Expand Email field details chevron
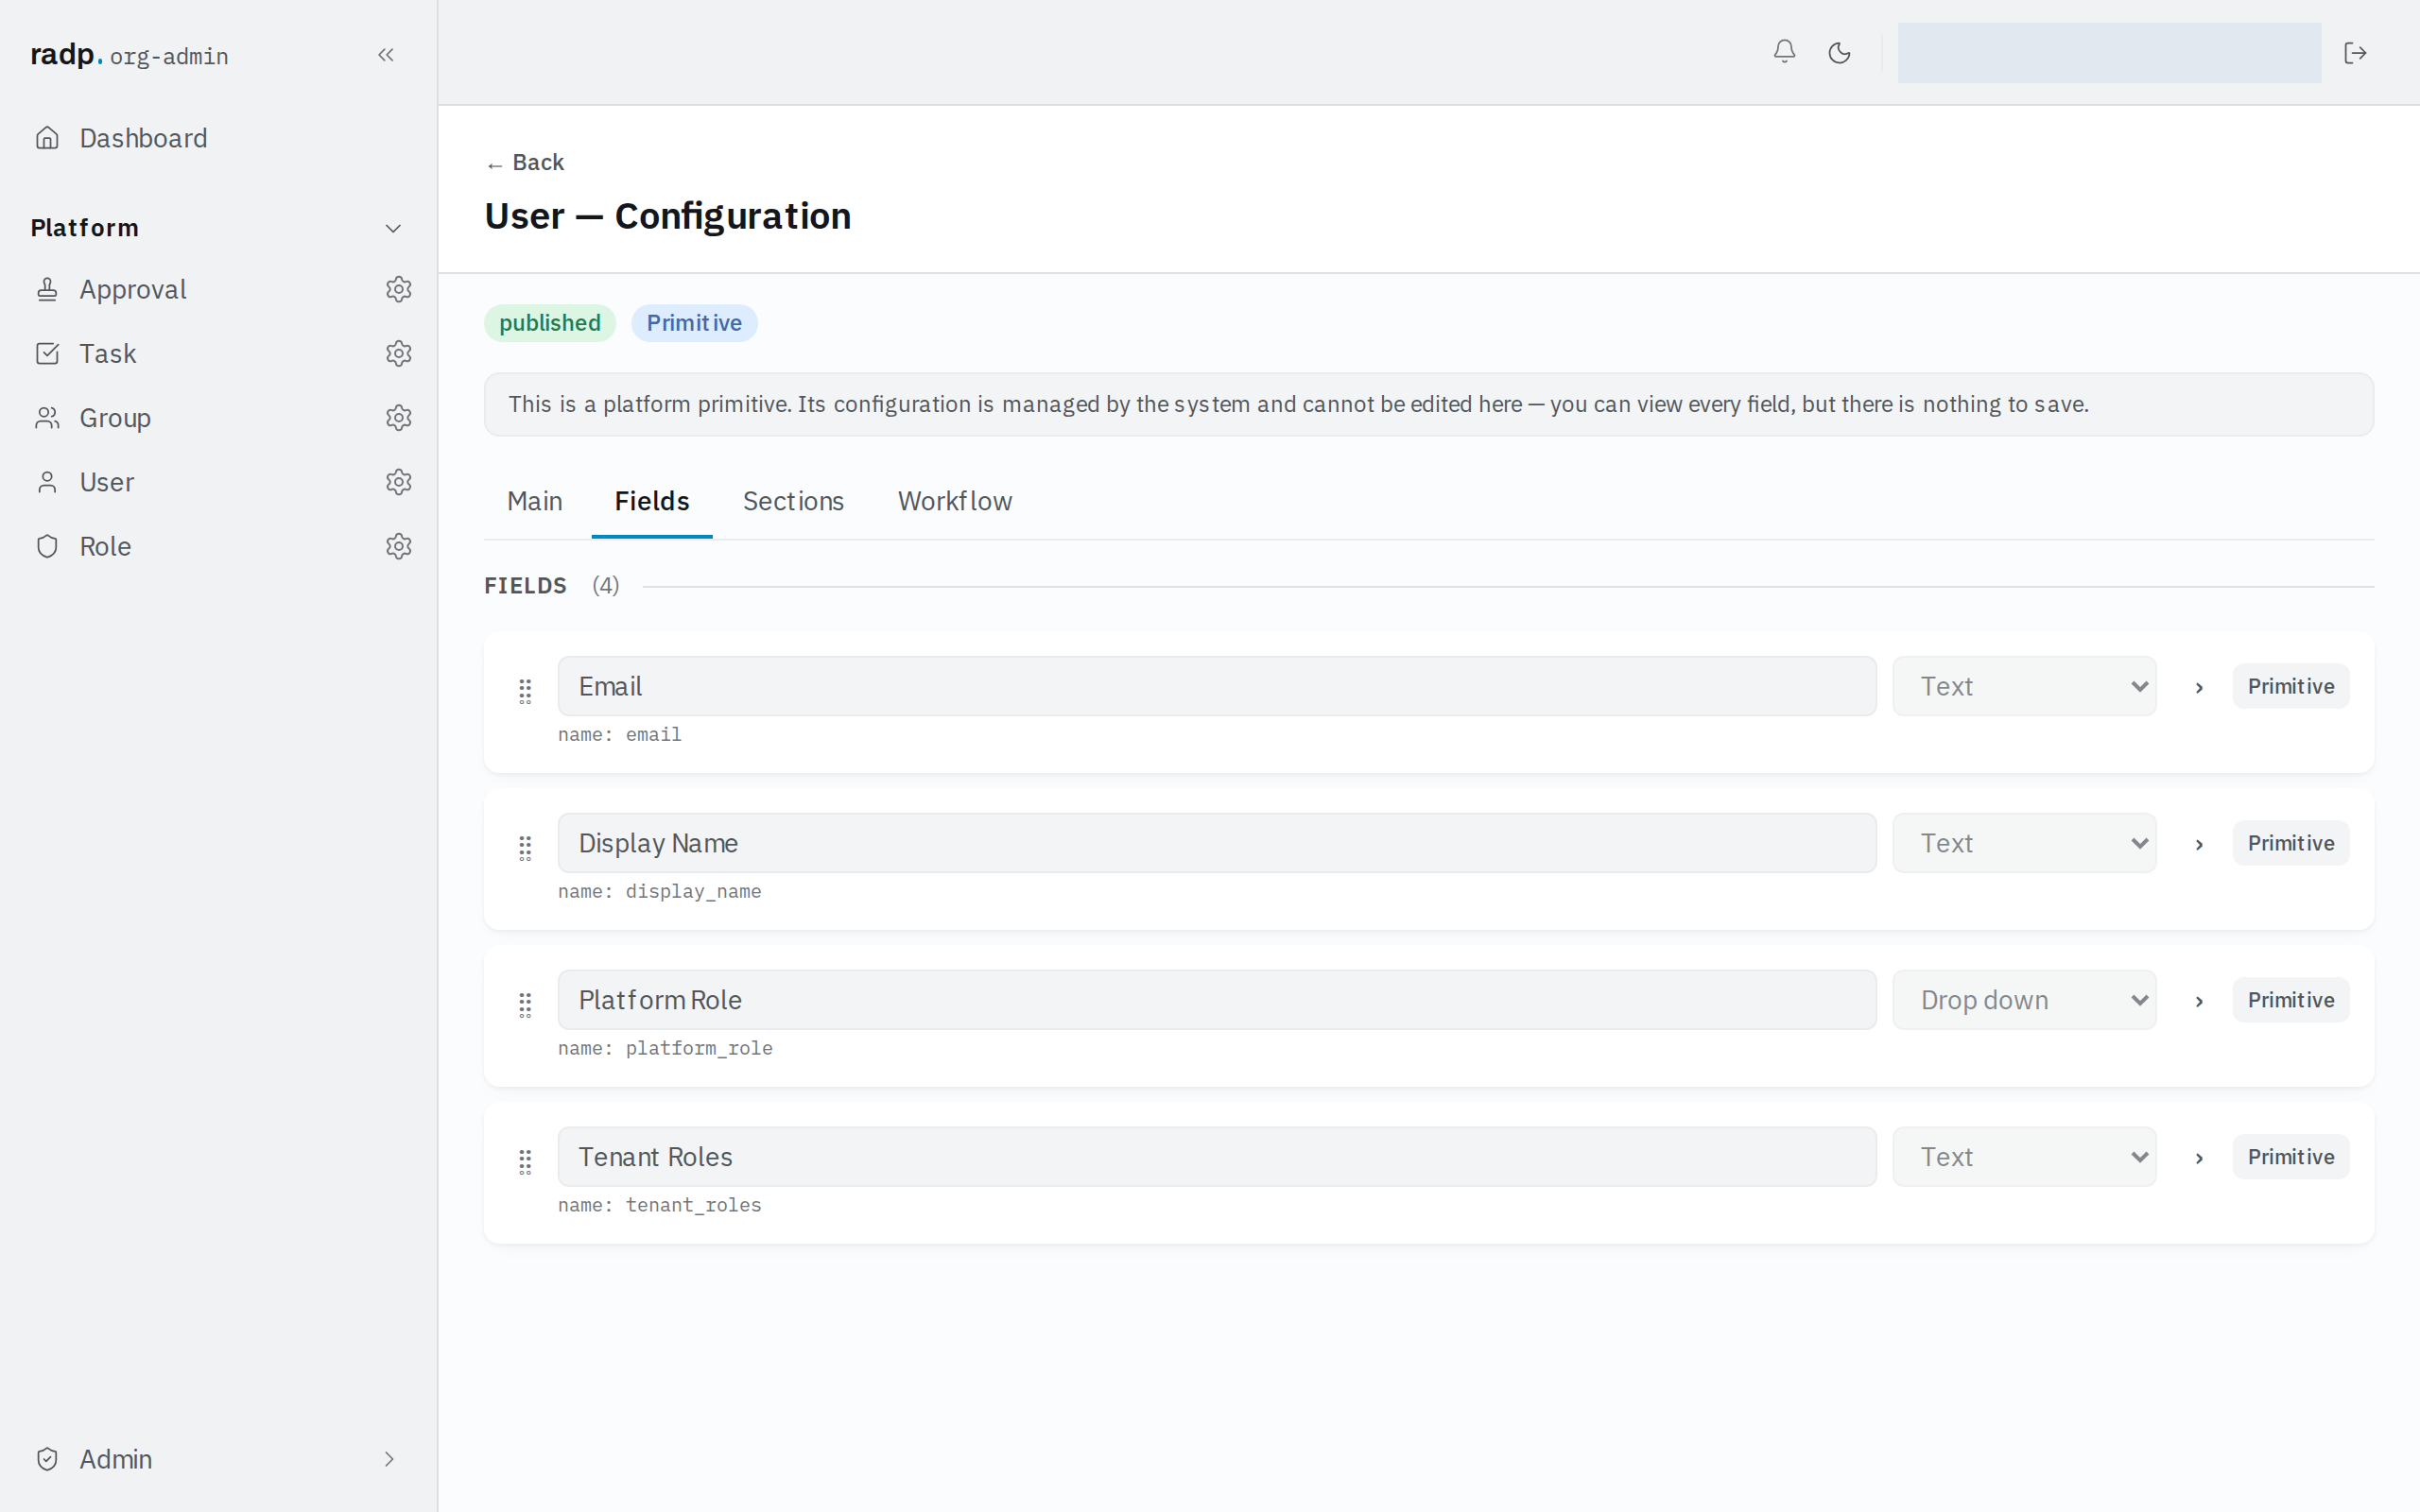 point(2199,687)
